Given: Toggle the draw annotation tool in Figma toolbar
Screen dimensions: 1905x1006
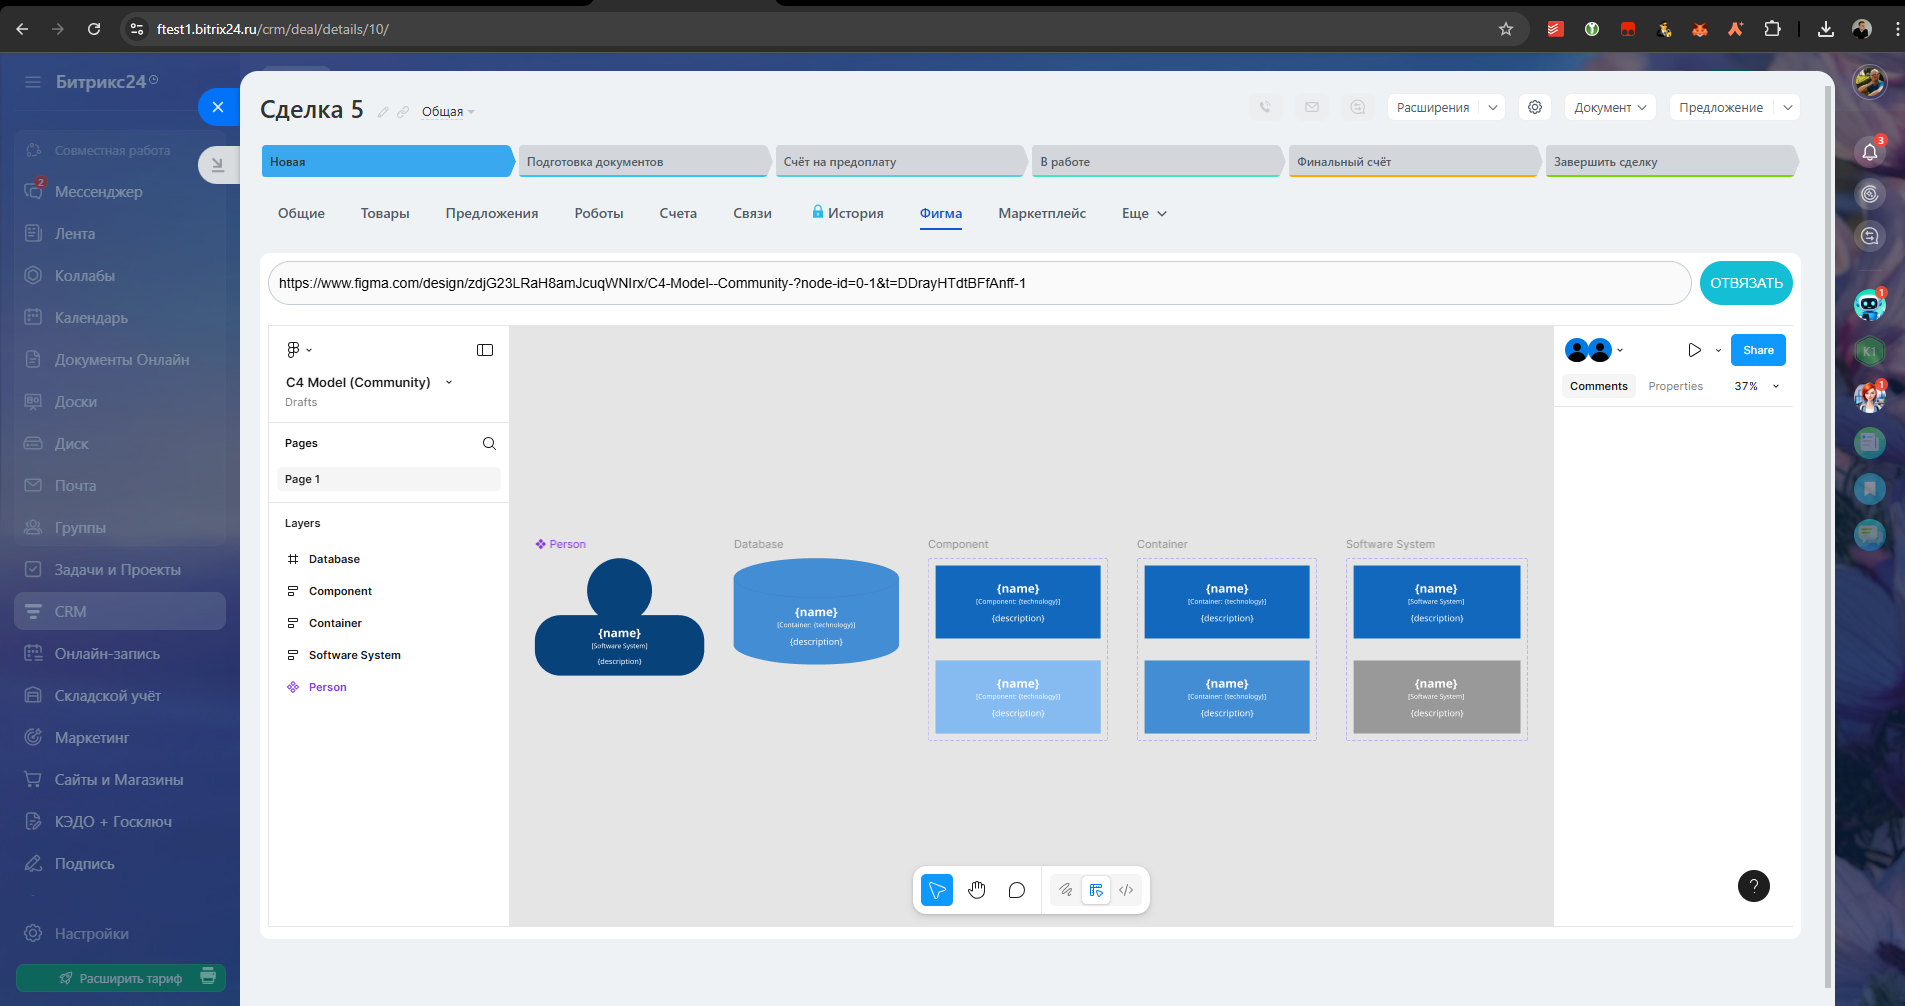Looking at the screenshot, I should [1066, 890].
